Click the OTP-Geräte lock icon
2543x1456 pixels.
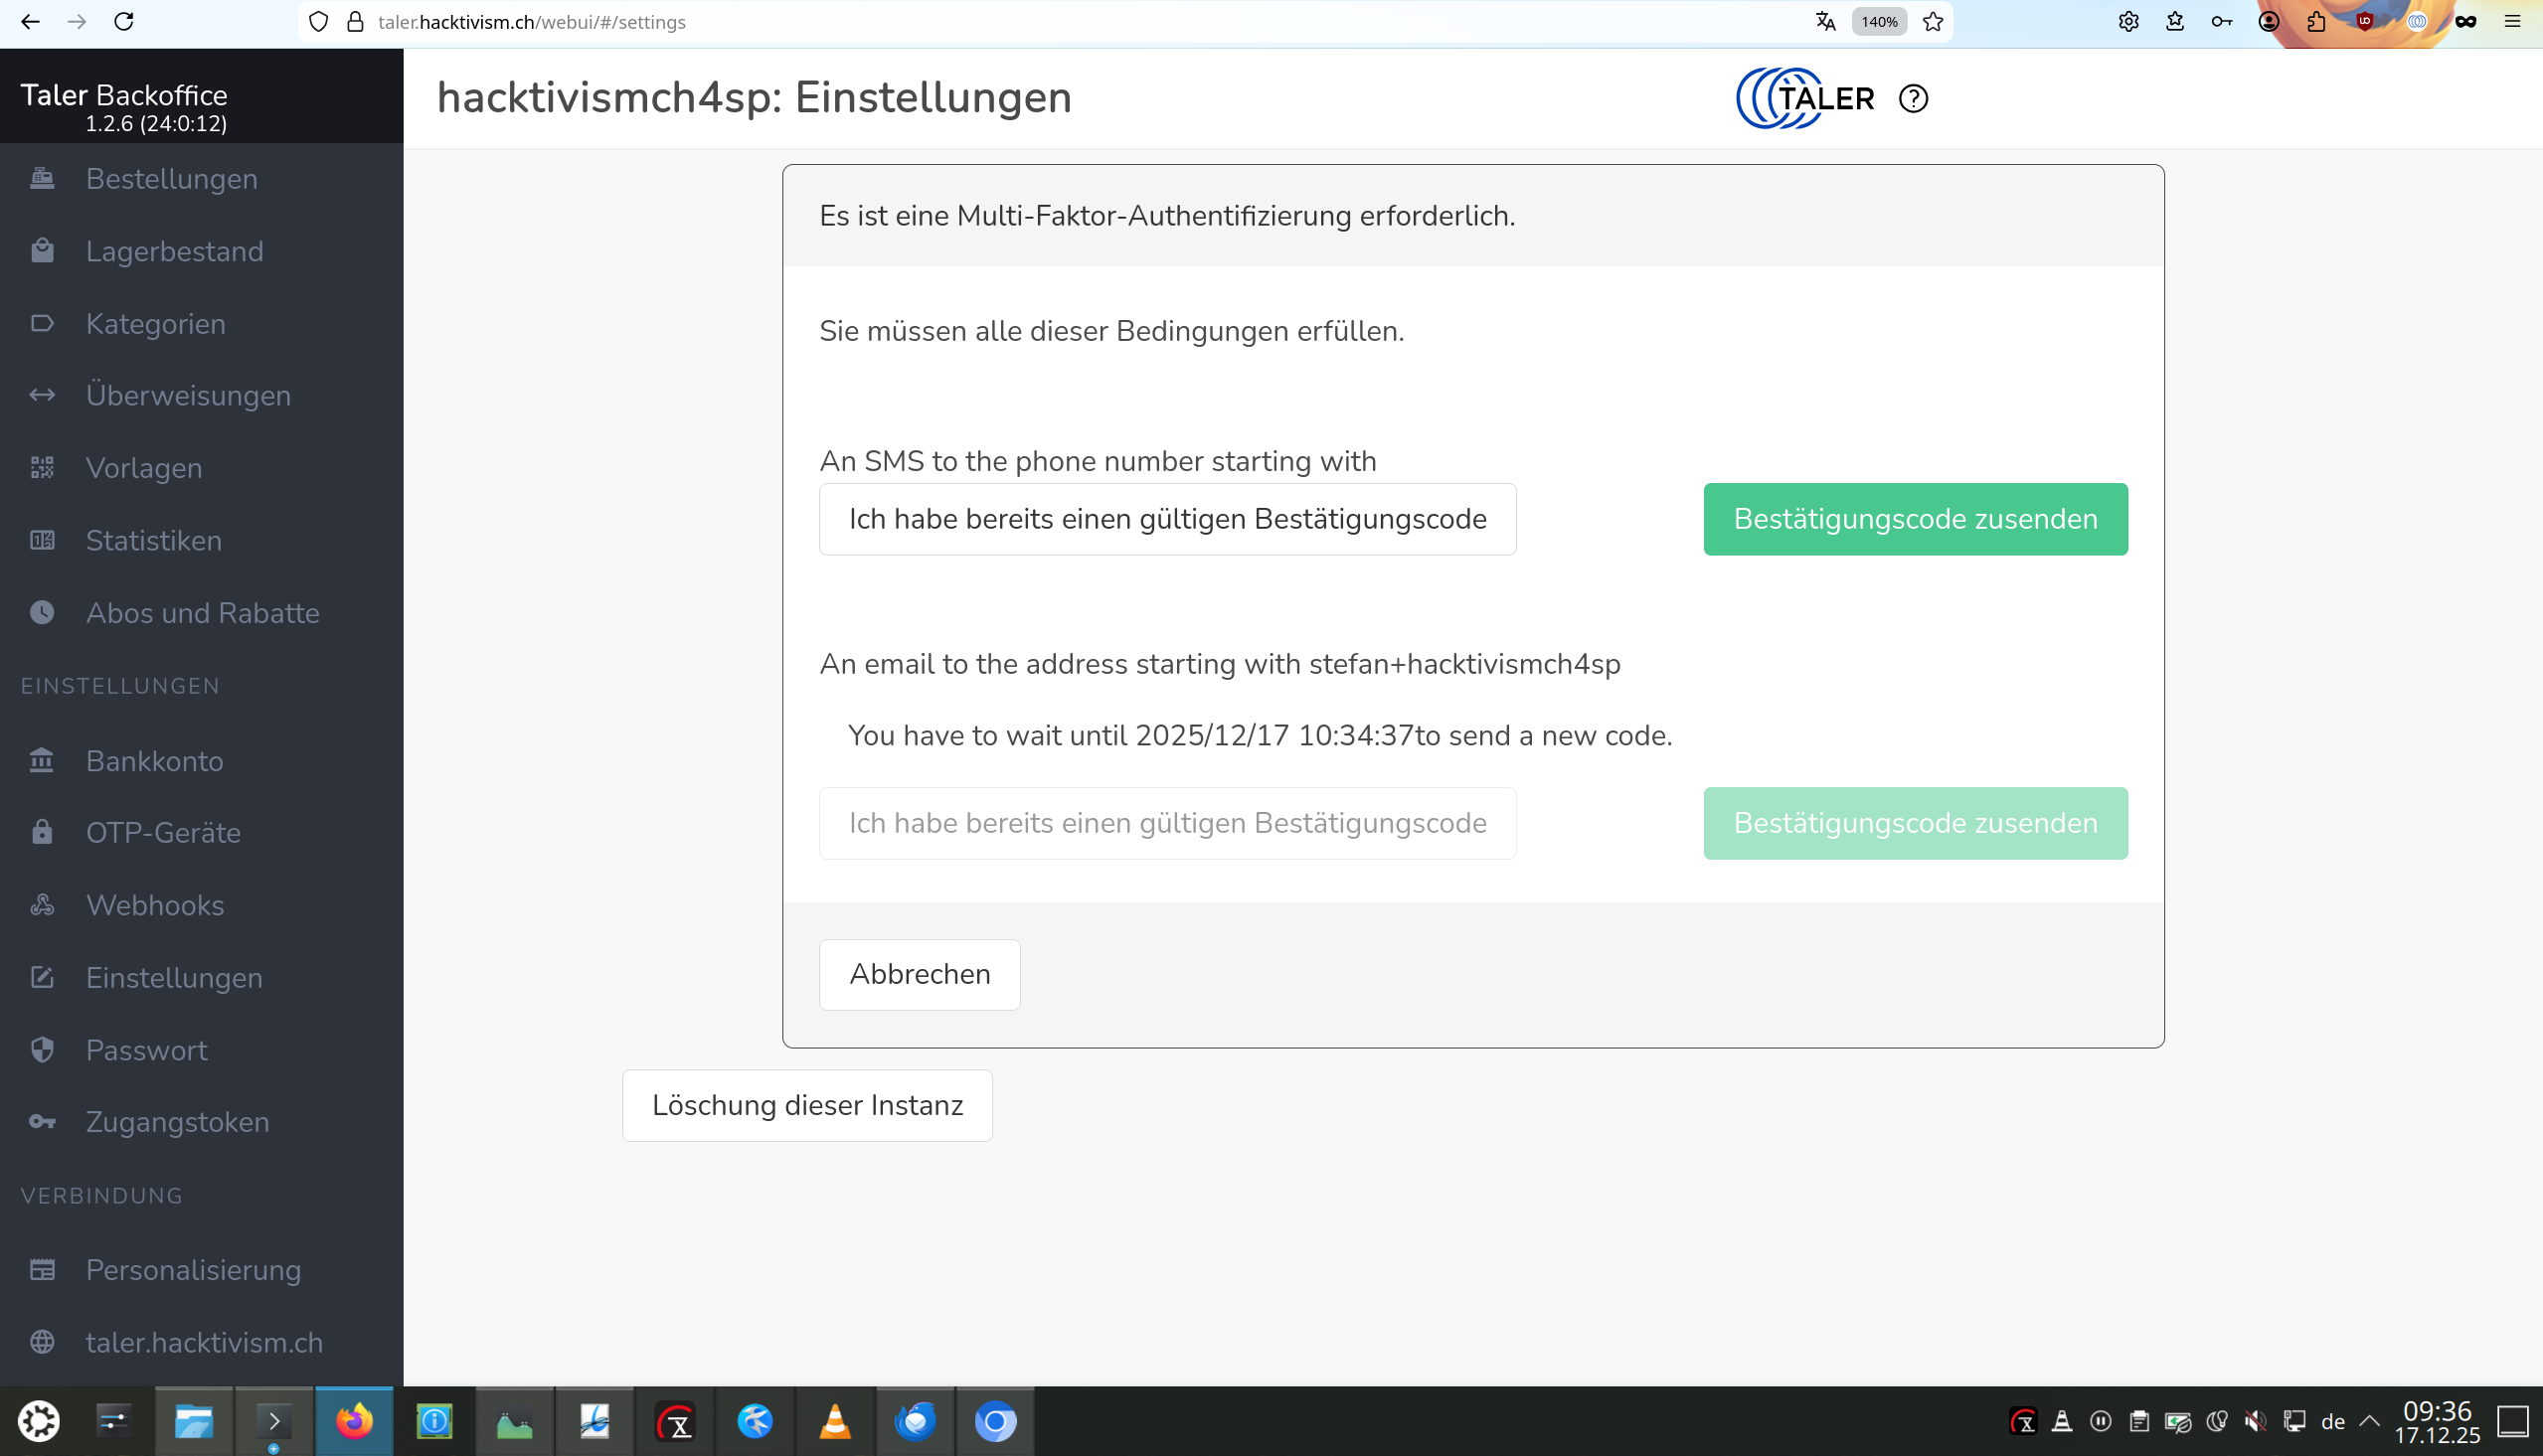42,832
